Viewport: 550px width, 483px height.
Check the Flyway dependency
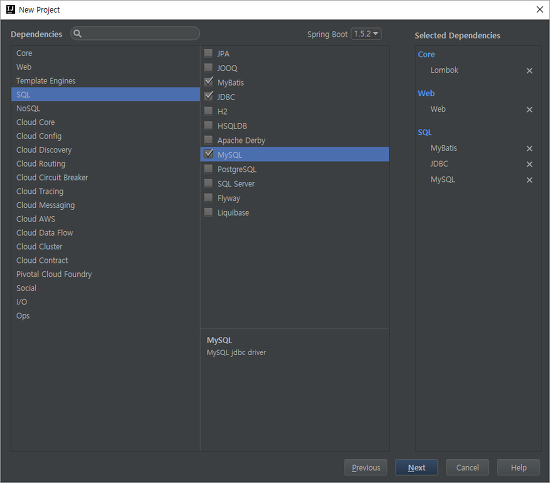[208, 197]
